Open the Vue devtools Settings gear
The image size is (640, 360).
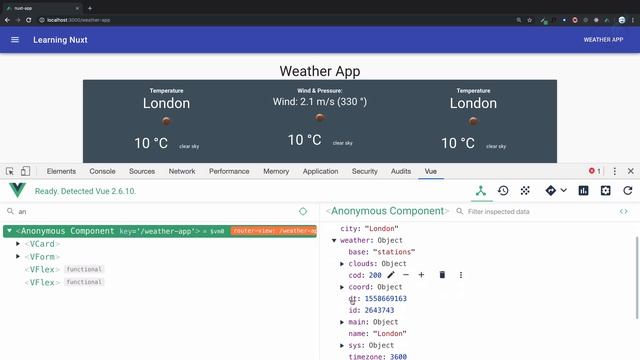(x=605, y=191)
